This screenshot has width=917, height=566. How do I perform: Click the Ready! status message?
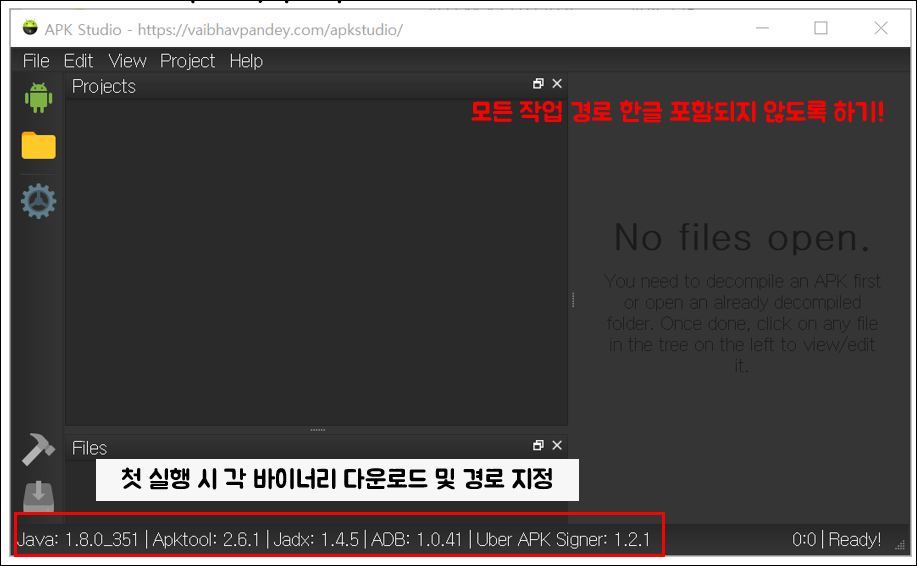(854, 539)
